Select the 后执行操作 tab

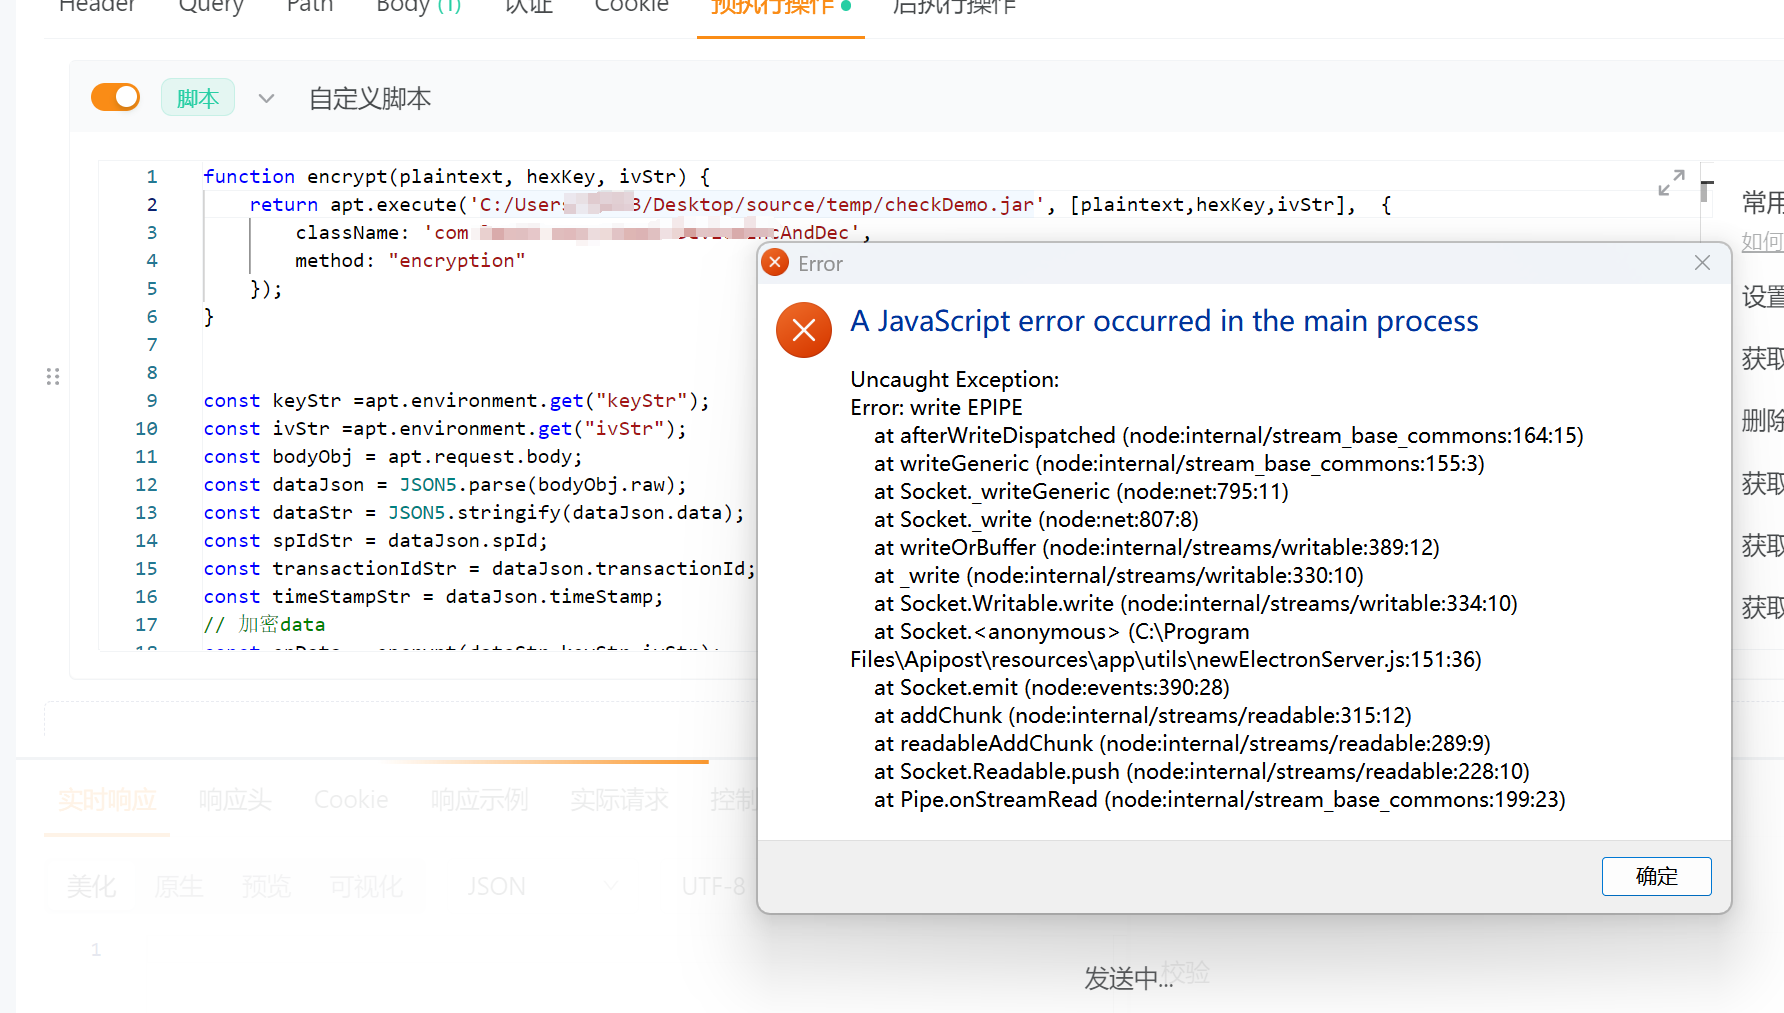point(954,5)
